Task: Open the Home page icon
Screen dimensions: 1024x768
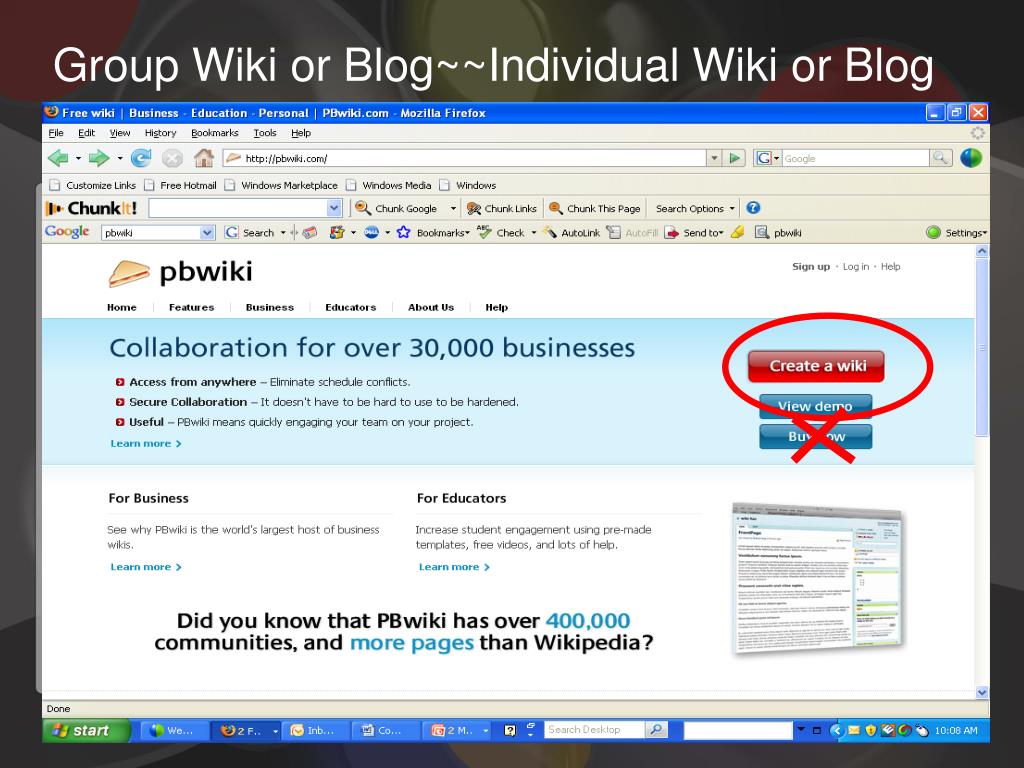Action: click(204, 158)
